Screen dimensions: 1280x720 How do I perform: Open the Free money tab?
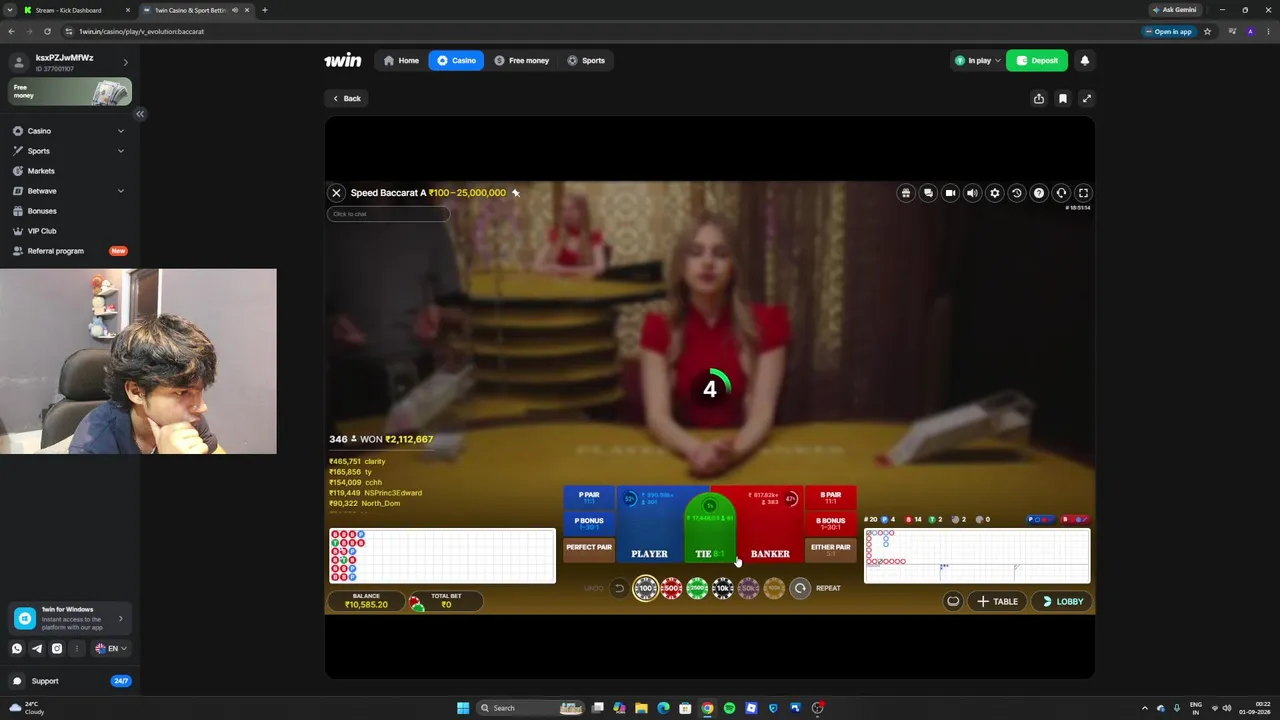(521, 60)
